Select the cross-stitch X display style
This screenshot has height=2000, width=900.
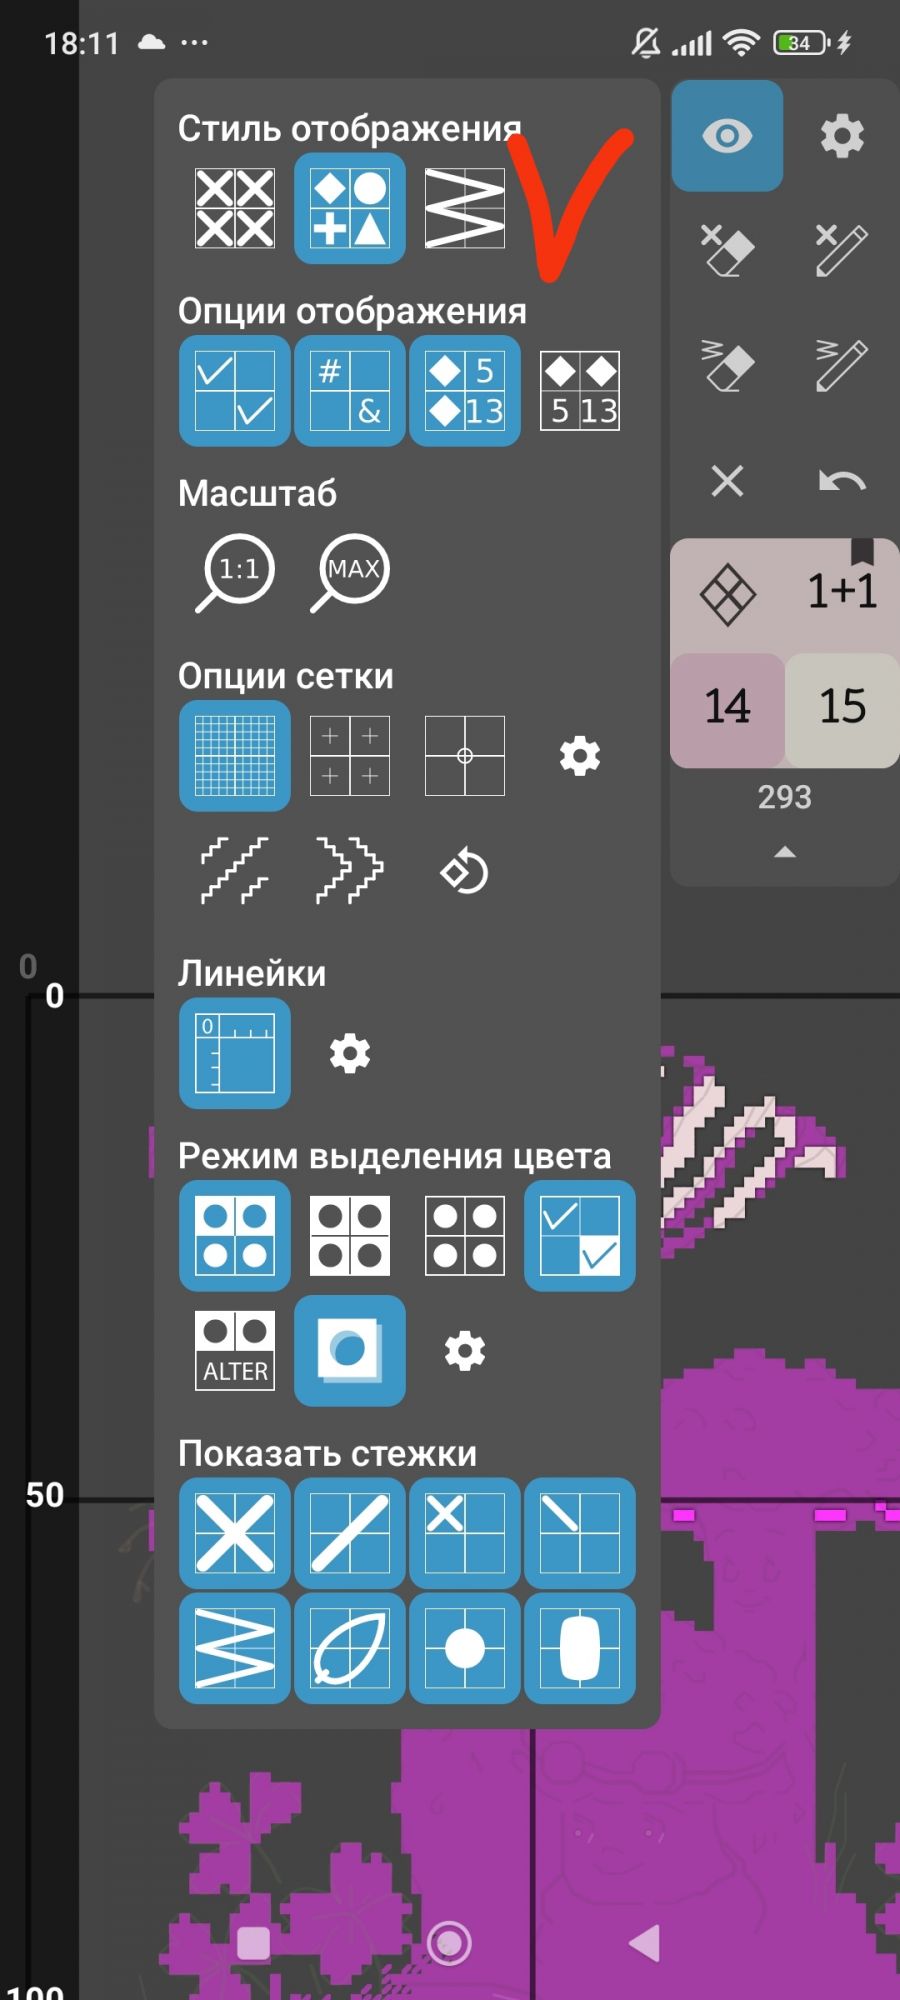(235, 208)
